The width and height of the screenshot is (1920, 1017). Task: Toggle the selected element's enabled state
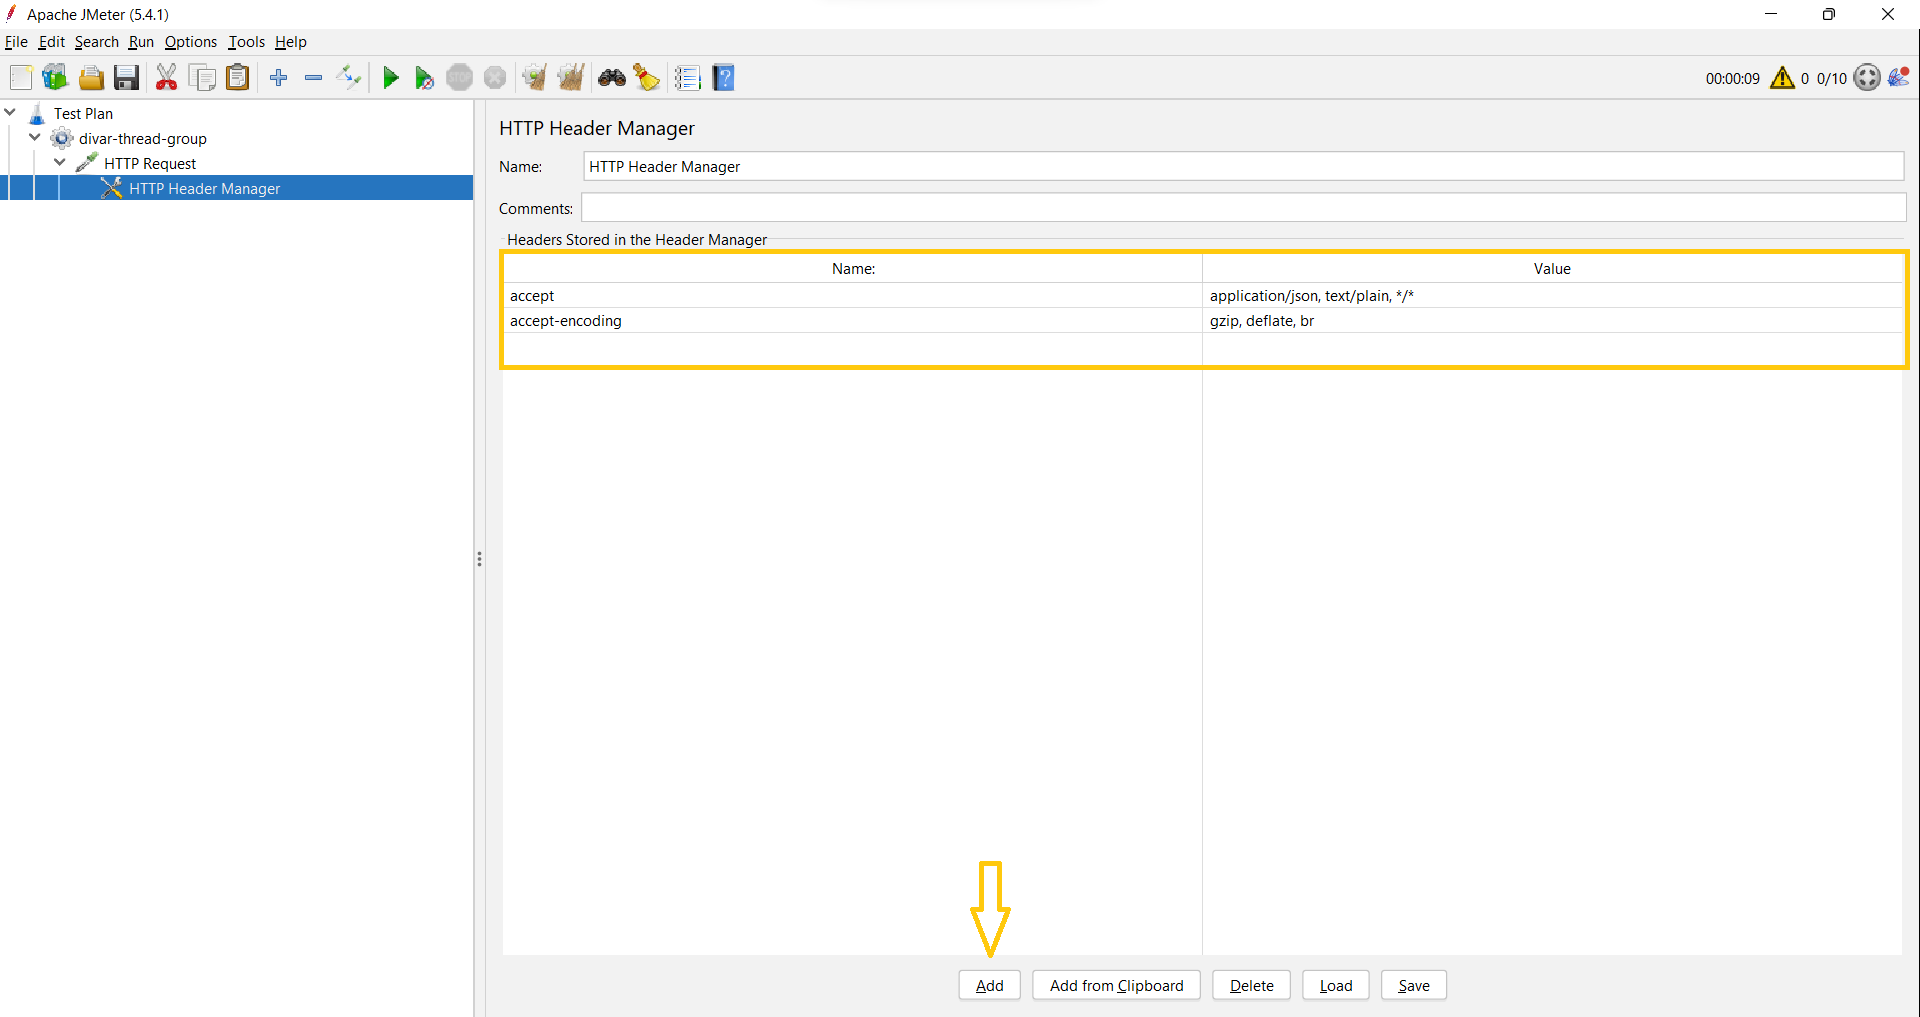[349, 78]
